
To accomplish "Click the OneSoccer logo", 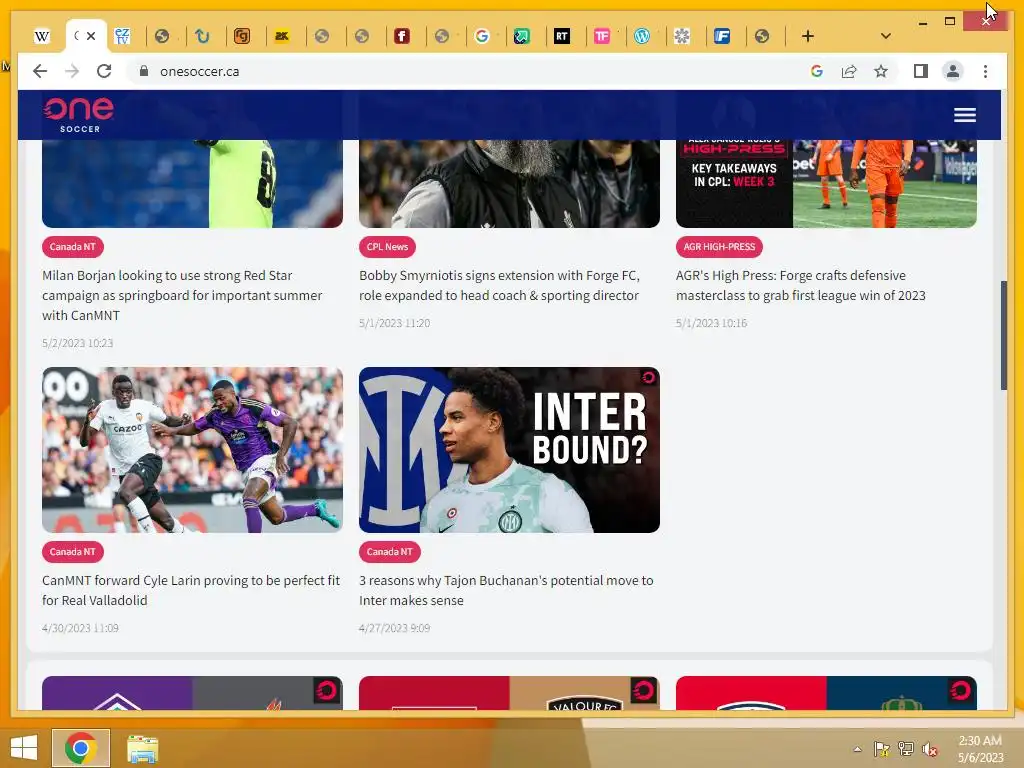I will [x=78, y=115].
